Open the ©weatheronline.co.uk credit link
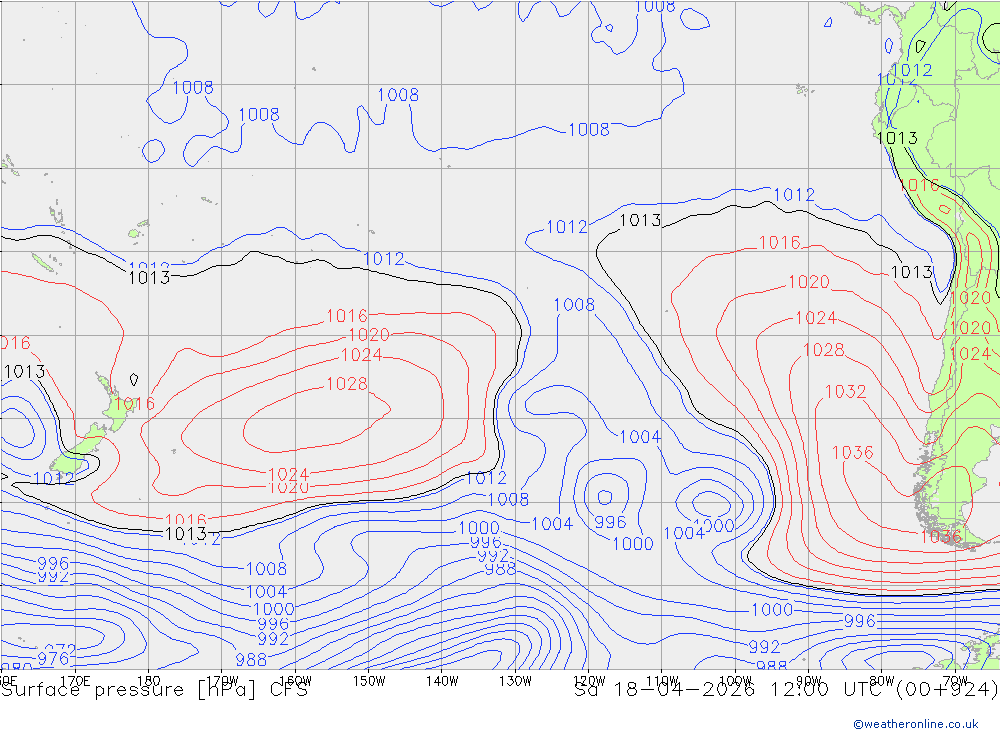This screenshot has height=733, width=1000. pyautogui.click(x=916, y=724)
